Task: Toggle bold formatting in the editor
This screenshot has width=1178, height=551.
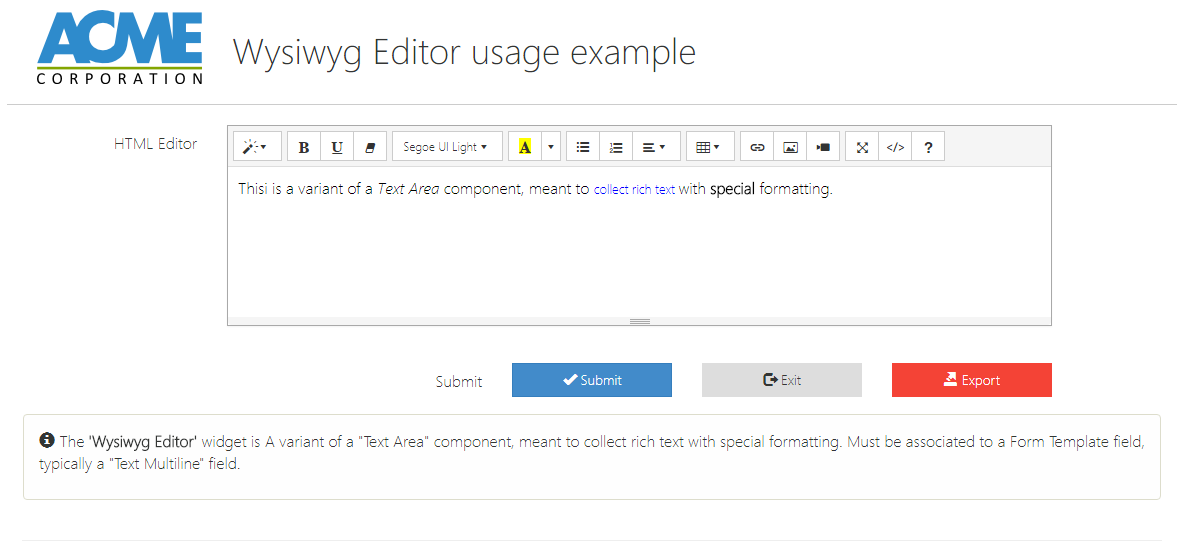Action: (x=304, y=147)
